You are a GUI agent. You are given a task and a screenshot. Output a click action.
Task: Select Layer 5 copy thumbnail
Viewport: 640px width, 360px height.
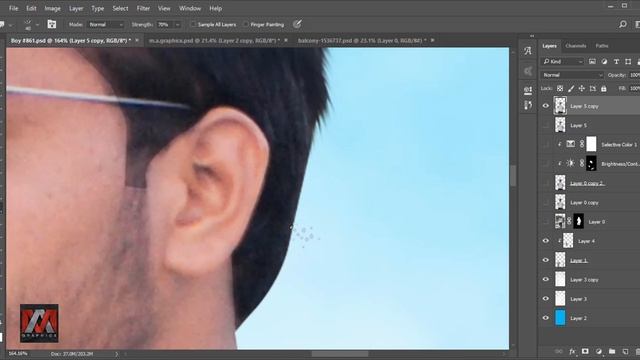click(560, 106)
